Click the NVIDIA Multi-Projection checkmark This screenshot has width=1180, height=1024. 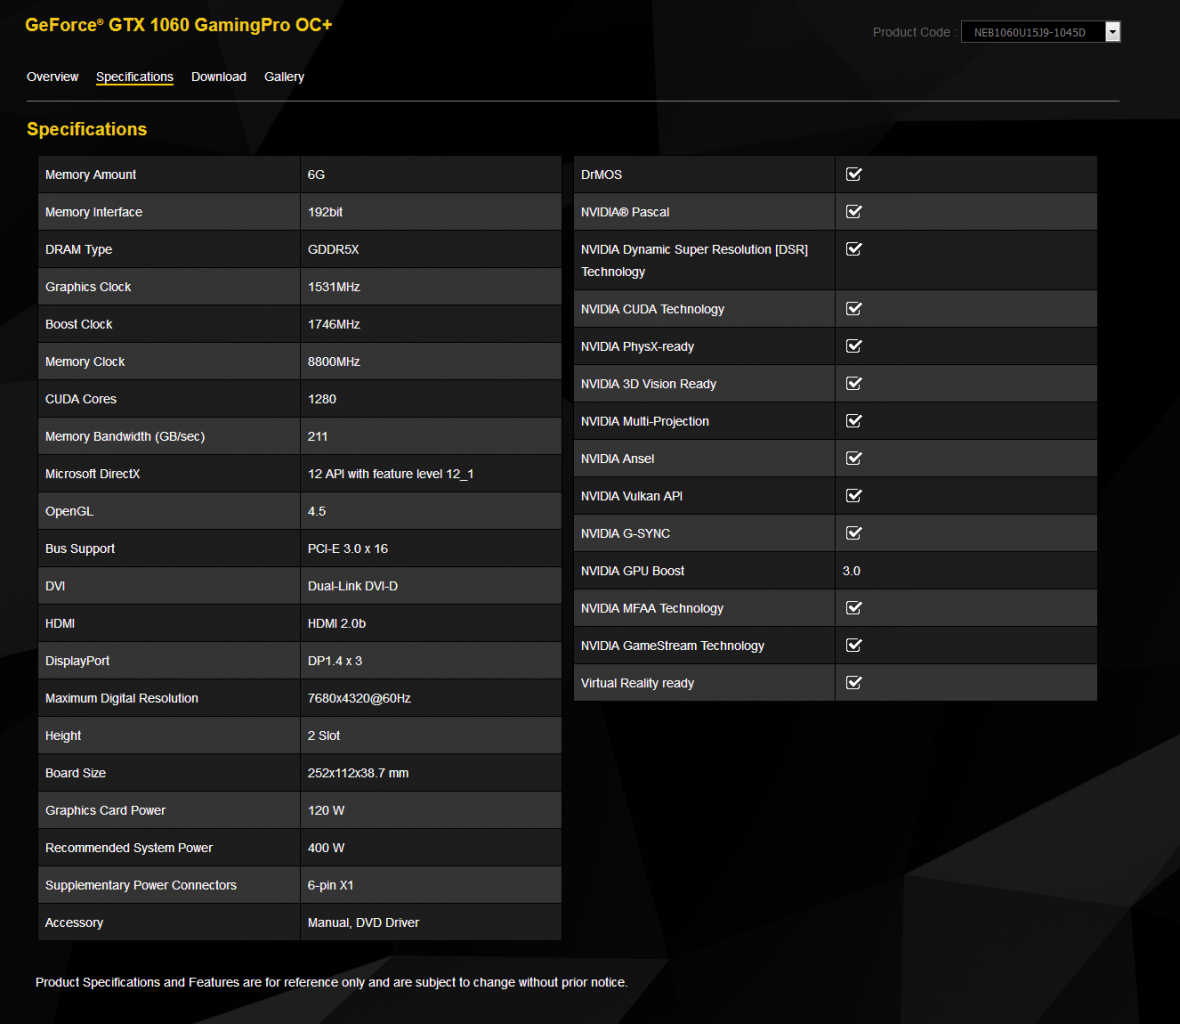pyautogui.click(x=853, y=421)
